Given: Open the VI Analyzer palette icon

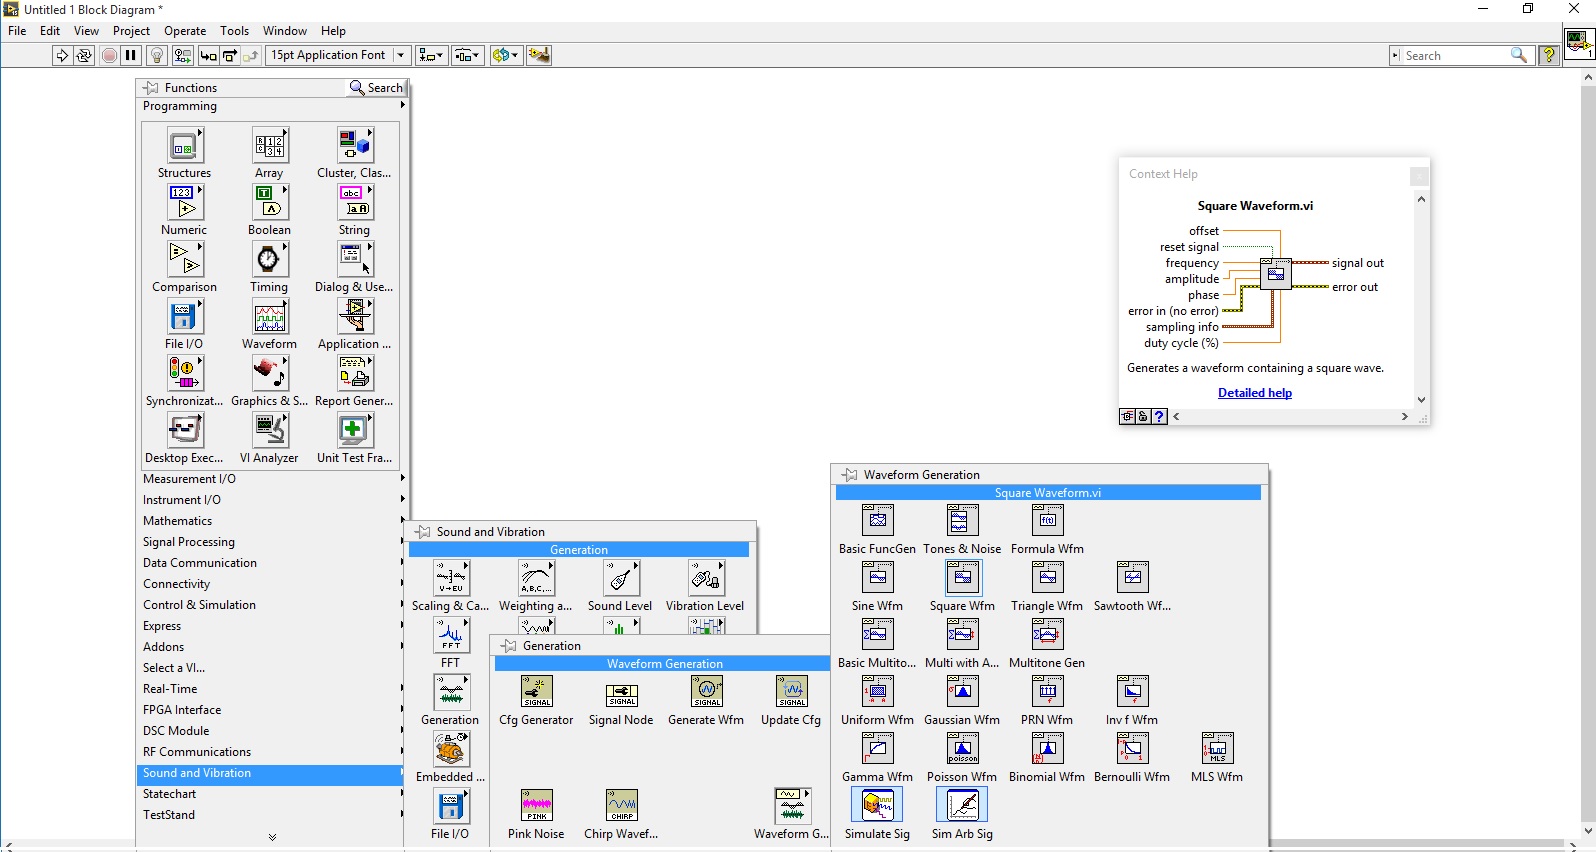Looking at the screenshot, I should [269, 431].
